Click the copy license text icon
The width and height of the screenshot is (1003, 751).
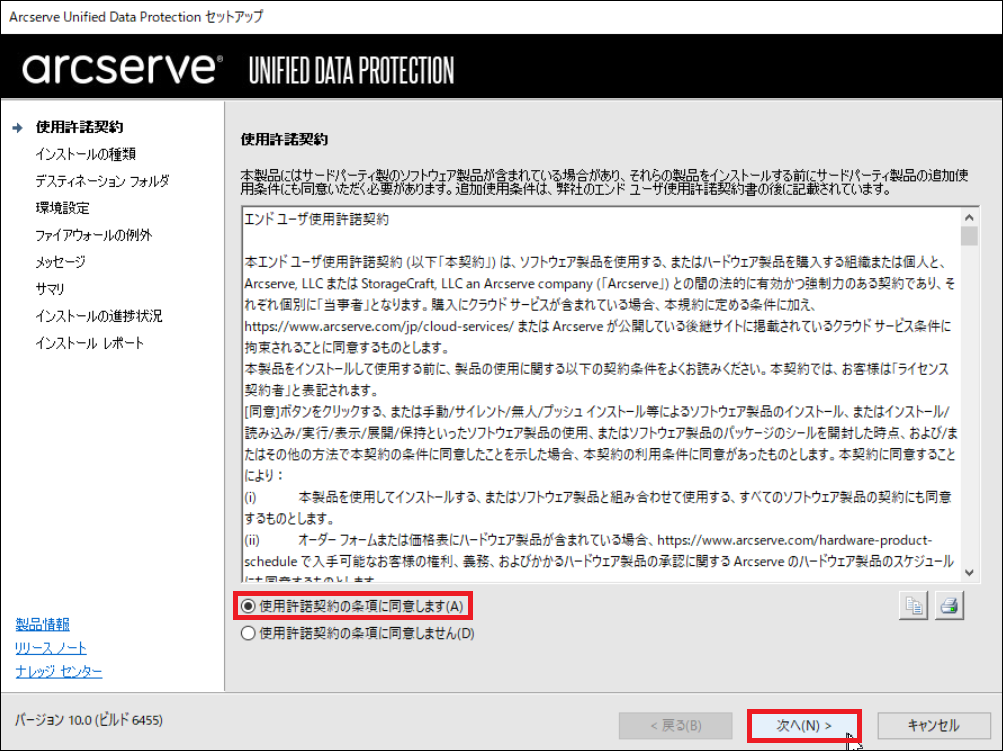coord(913,605)
